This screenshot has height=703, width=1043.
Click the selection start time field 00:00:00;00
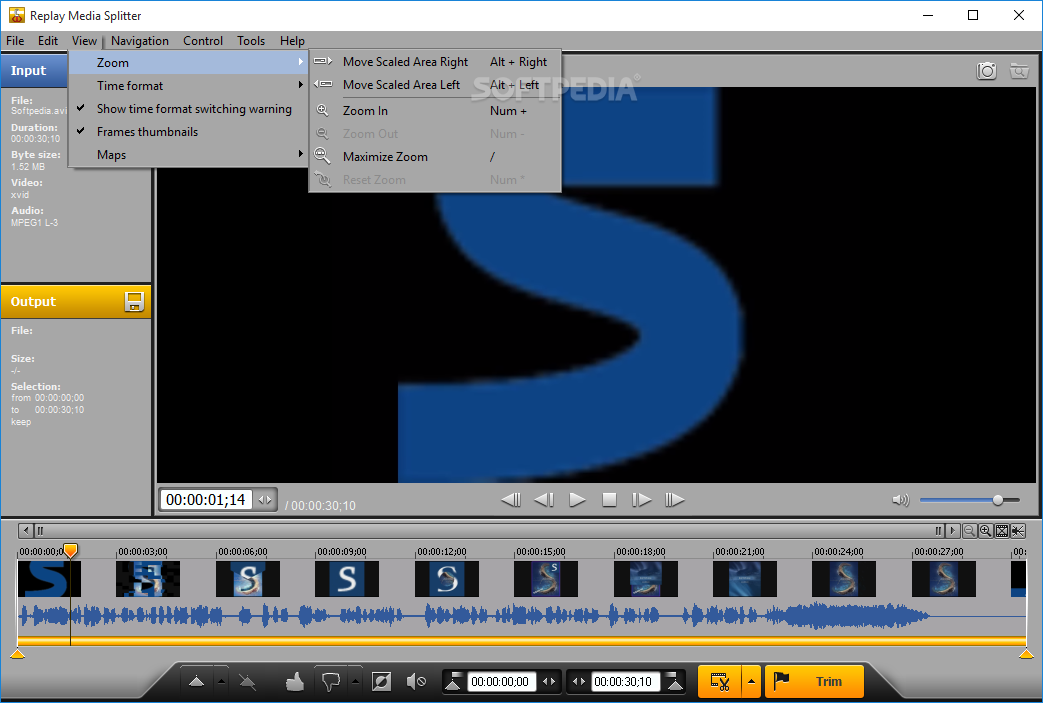[x=500, y=682]
